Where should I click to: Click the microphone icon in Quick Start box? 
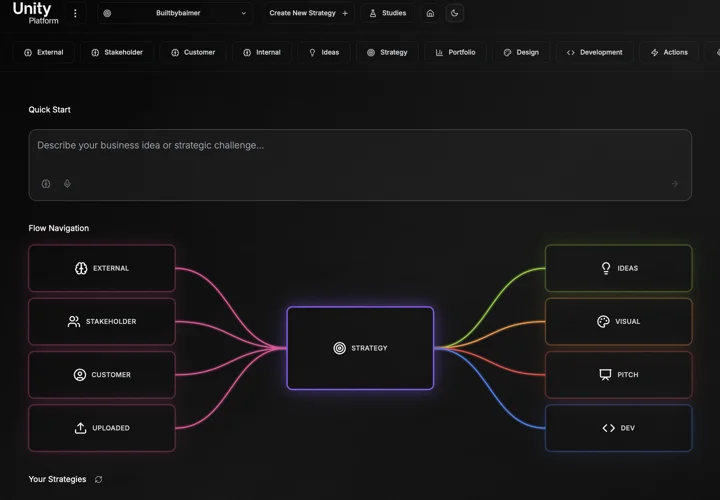pyautogui.click(x=67, y=184)
